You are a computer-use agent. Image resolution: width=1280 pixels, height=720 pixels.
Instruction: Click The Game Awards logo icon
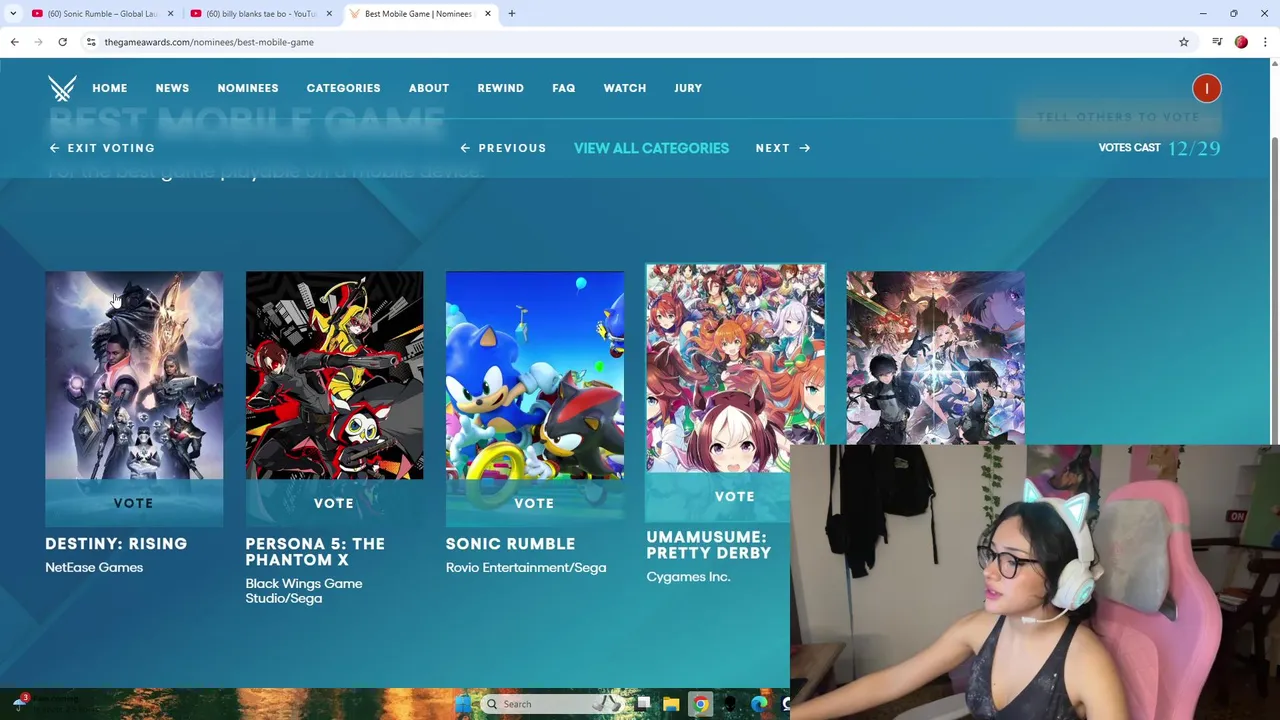pos(62,88)
